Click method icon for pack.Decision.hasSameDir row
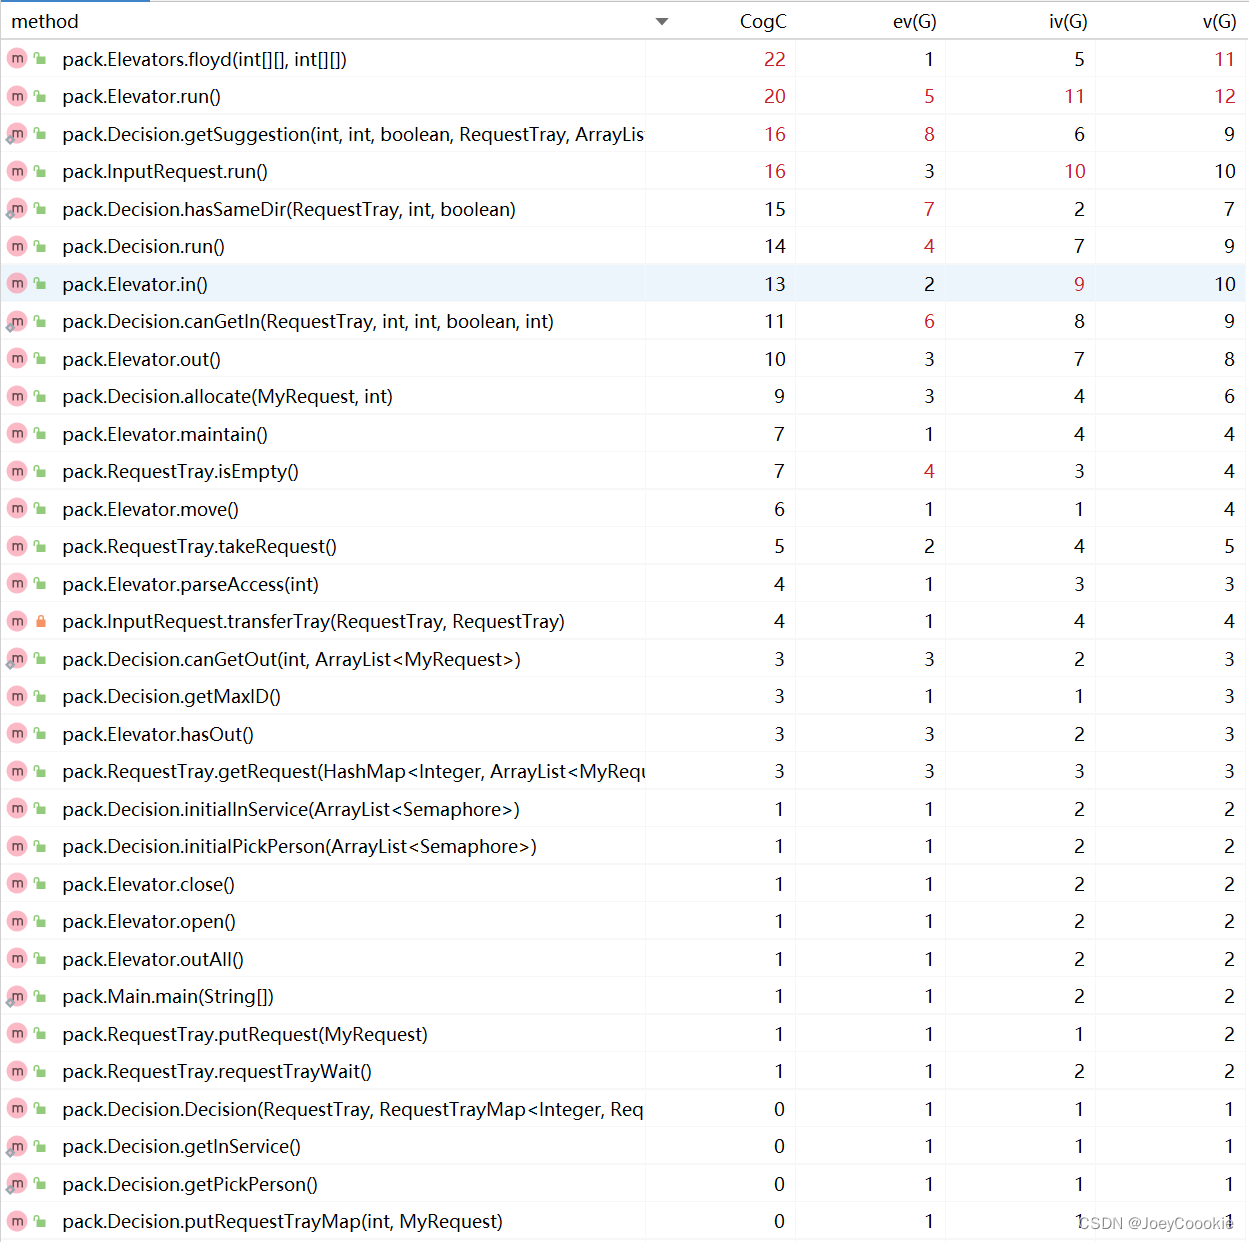 (x=17, y=209)
